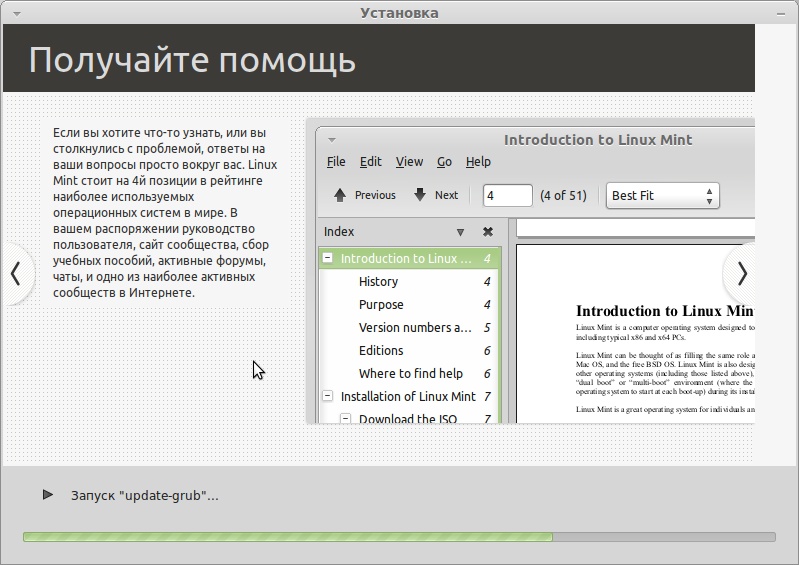Open the Help menu in the help viewer
The image size is (799, 565).
[478, 162]
